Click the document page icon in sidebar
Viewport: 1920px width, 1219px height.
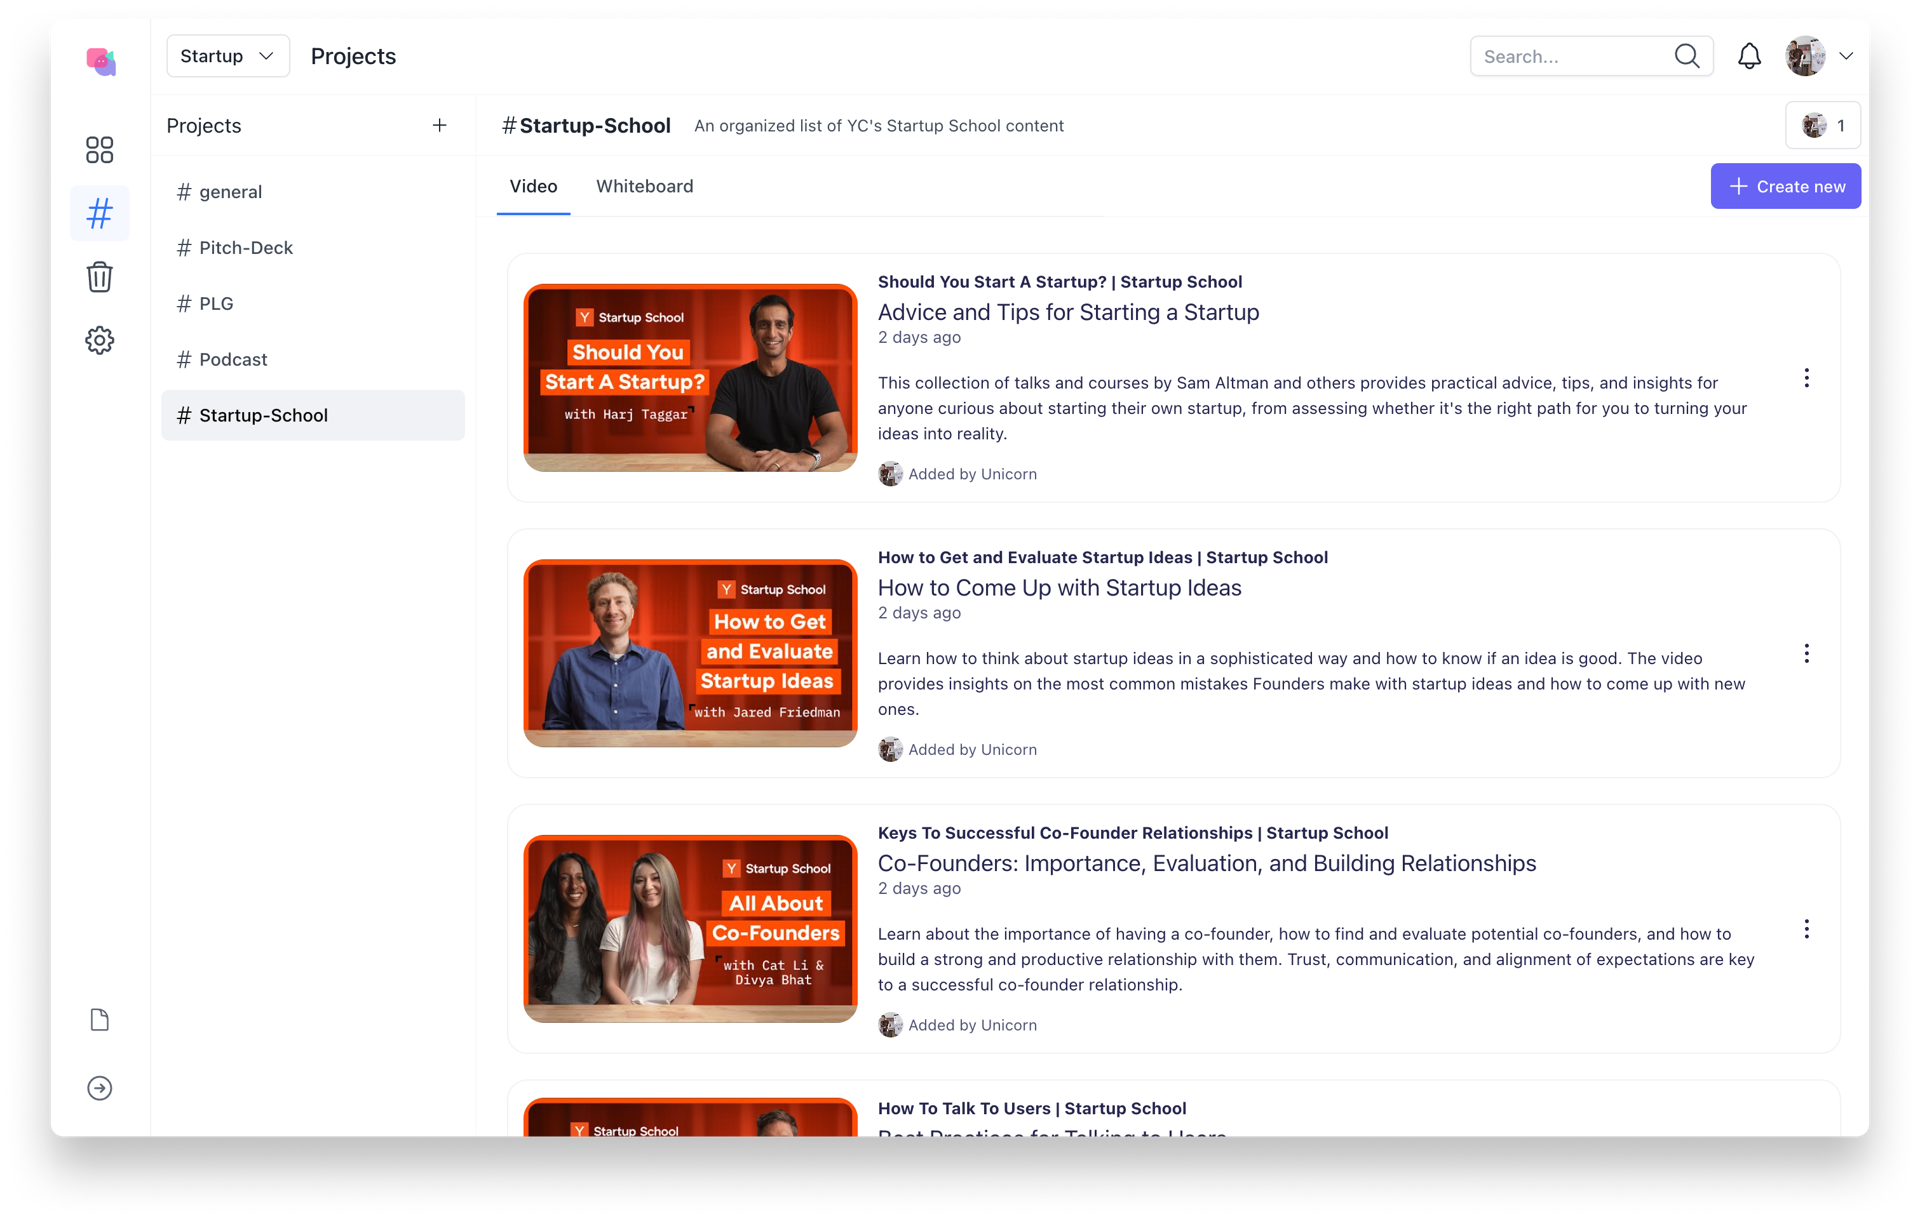(100, 1019)
